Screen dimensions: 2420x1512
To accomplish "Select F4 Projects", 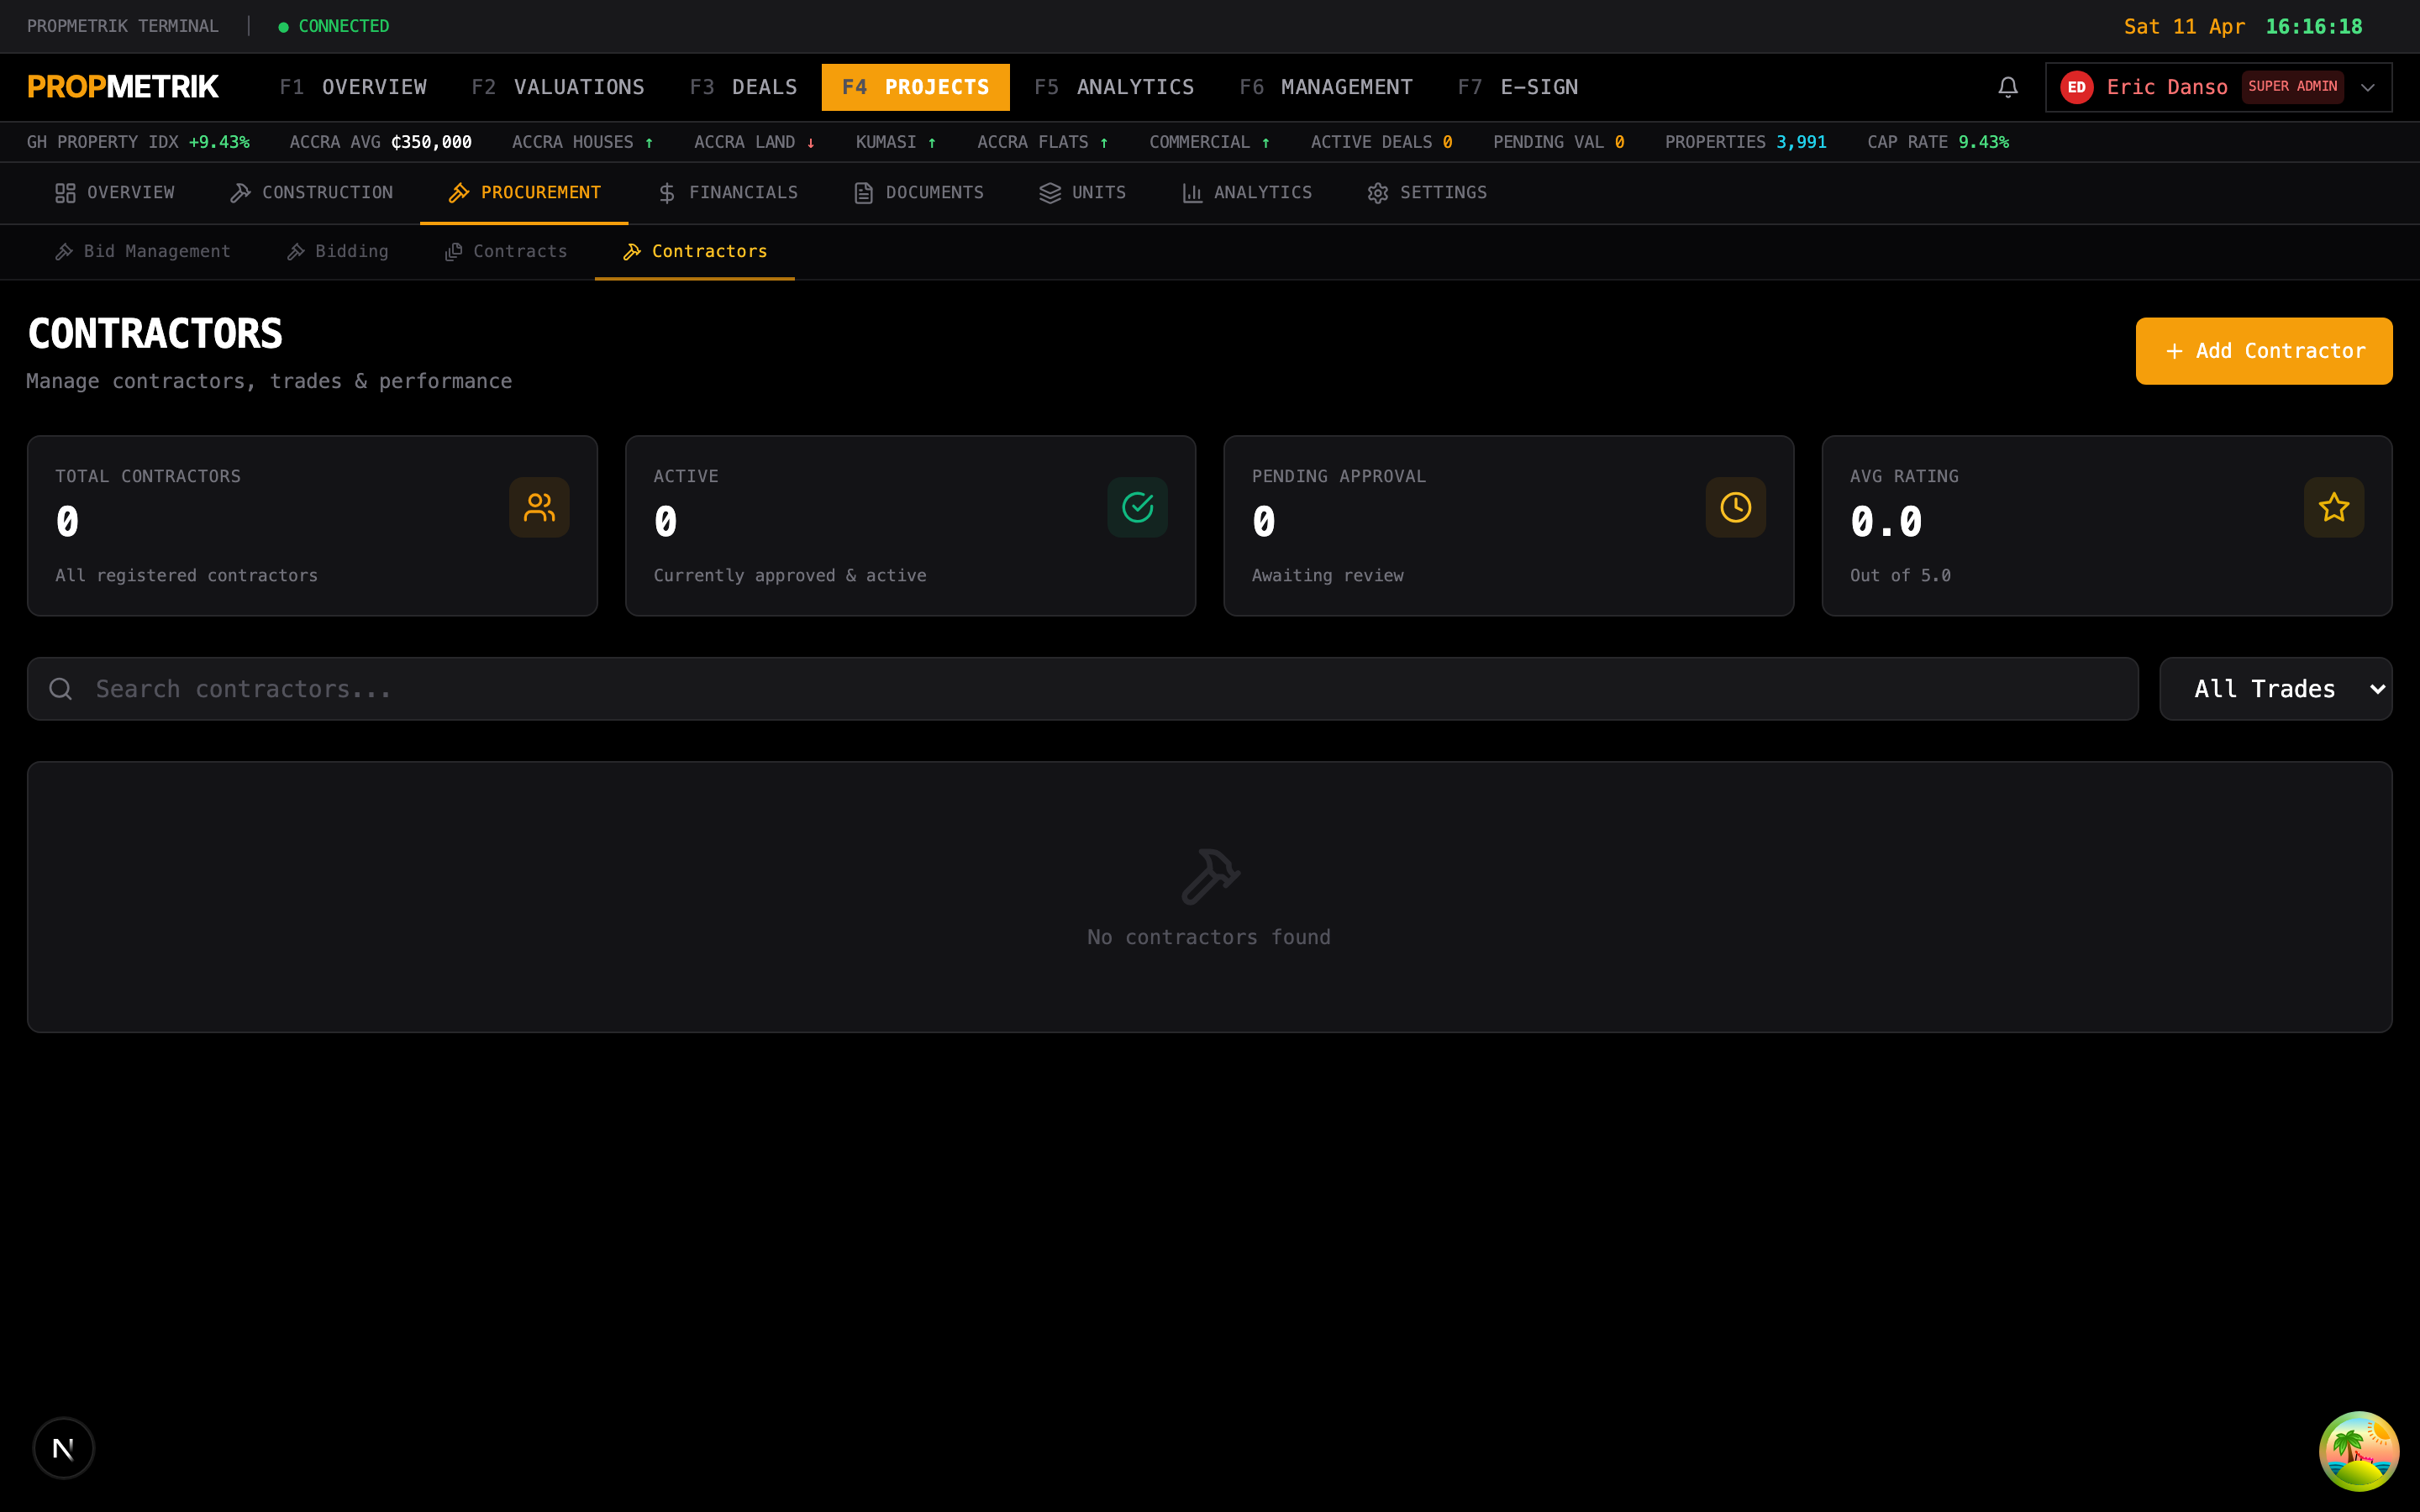I will coord(916,87).
